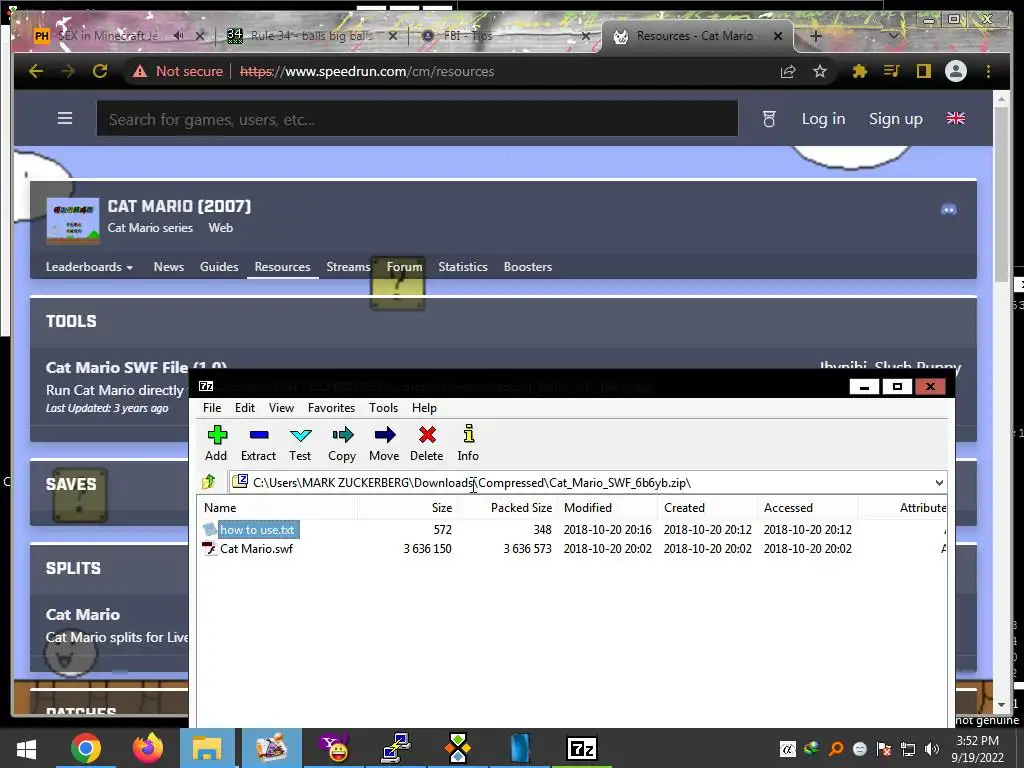Screen dimensions: 1024x768
Task: Open the Windows Start menu
Action: tap(26, 748)
